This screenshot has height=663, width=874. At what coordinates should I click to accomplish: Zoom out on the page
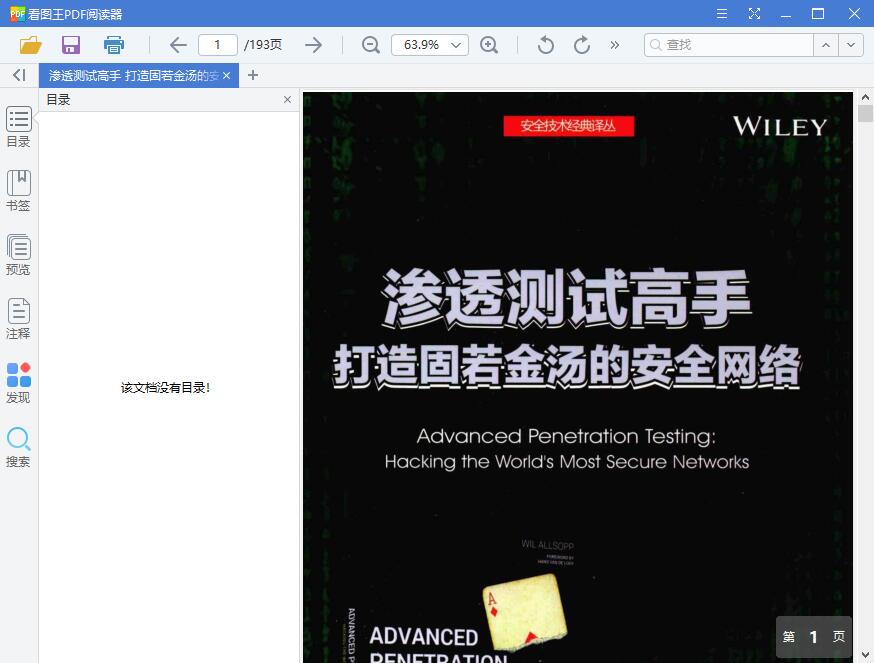click(370, 45)
